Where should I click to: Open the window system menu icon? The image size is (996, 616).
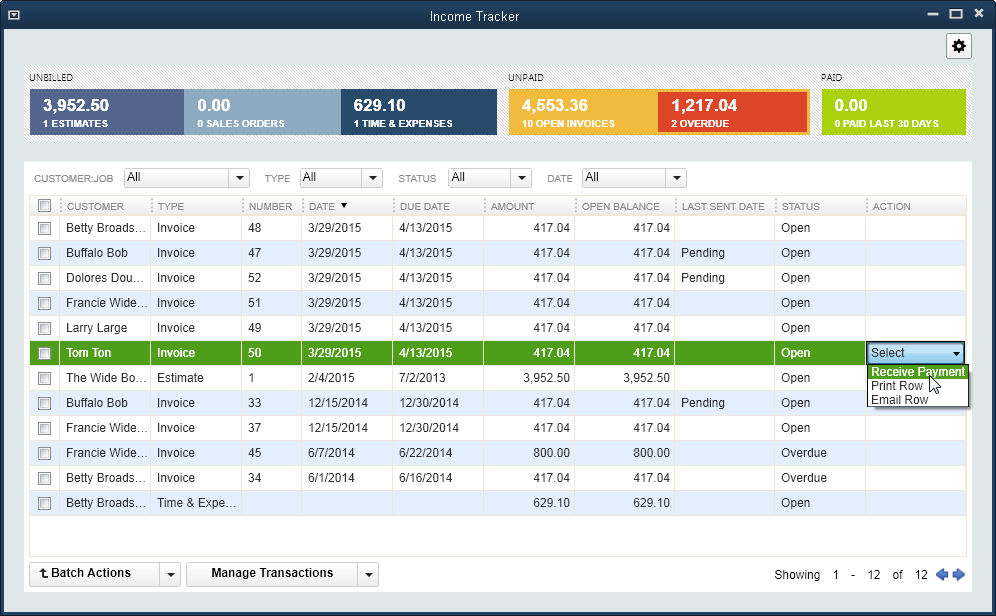point(13,15)
